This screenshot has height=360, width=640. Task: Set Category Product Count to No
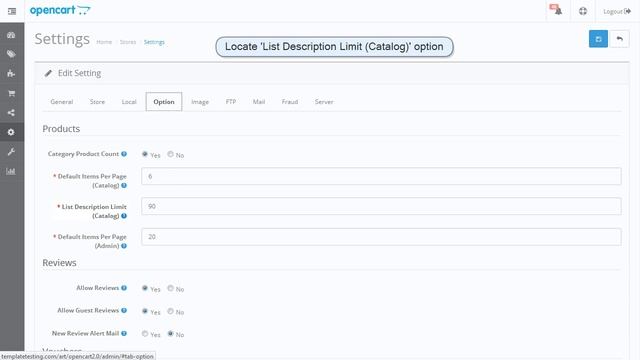[171, 154]
